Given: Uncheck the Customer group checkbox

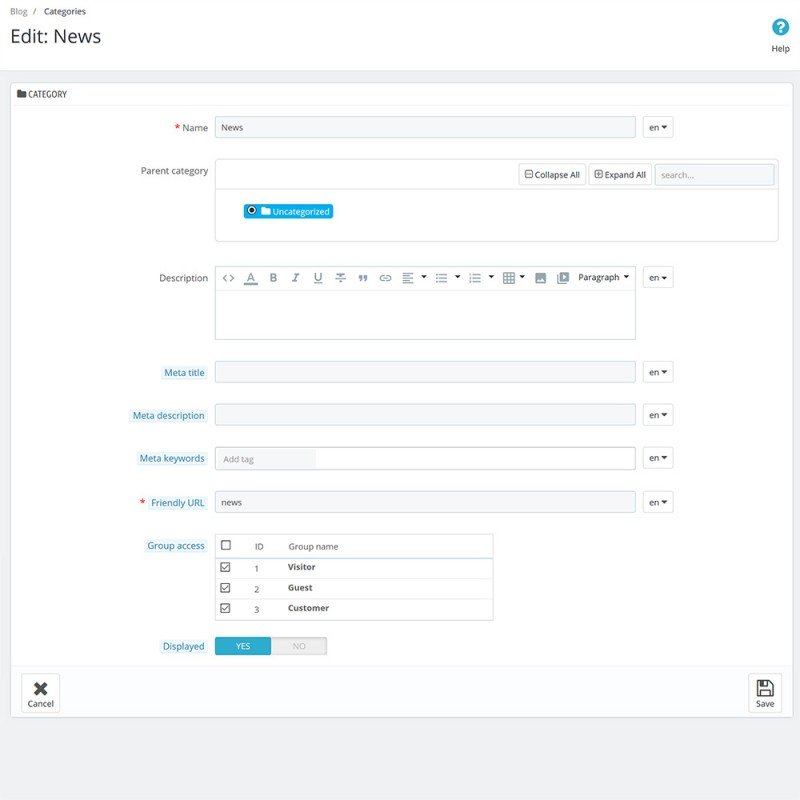Looking at the screenshot, I should (225, 608).
